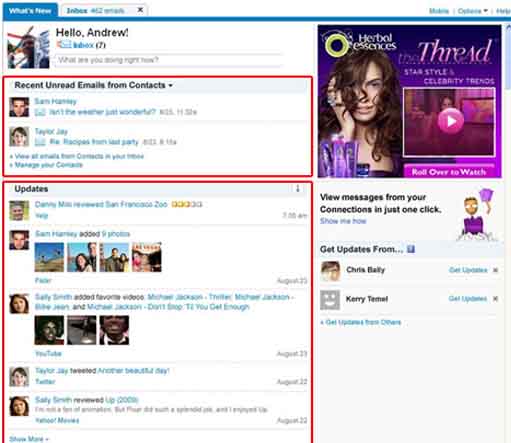This screenshot has height=443, width=511.
Task: Dismiss Kerry Temel suggestion
Action: pyautogui.click(x=495, y=299)
